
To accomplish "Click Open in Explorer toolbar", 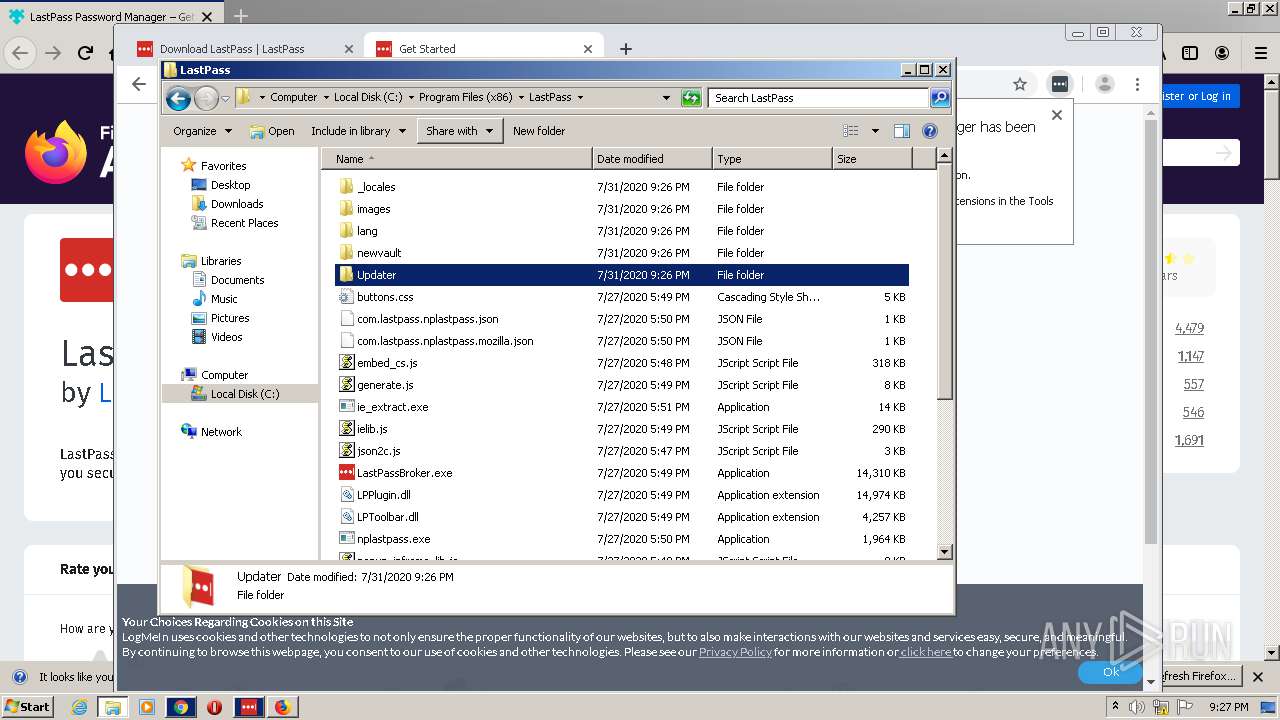I will coord(271,131).
